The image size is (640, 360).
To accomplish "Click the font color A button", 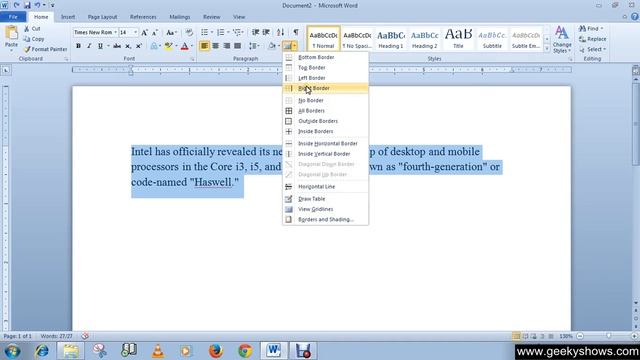I will coord(184,46).
